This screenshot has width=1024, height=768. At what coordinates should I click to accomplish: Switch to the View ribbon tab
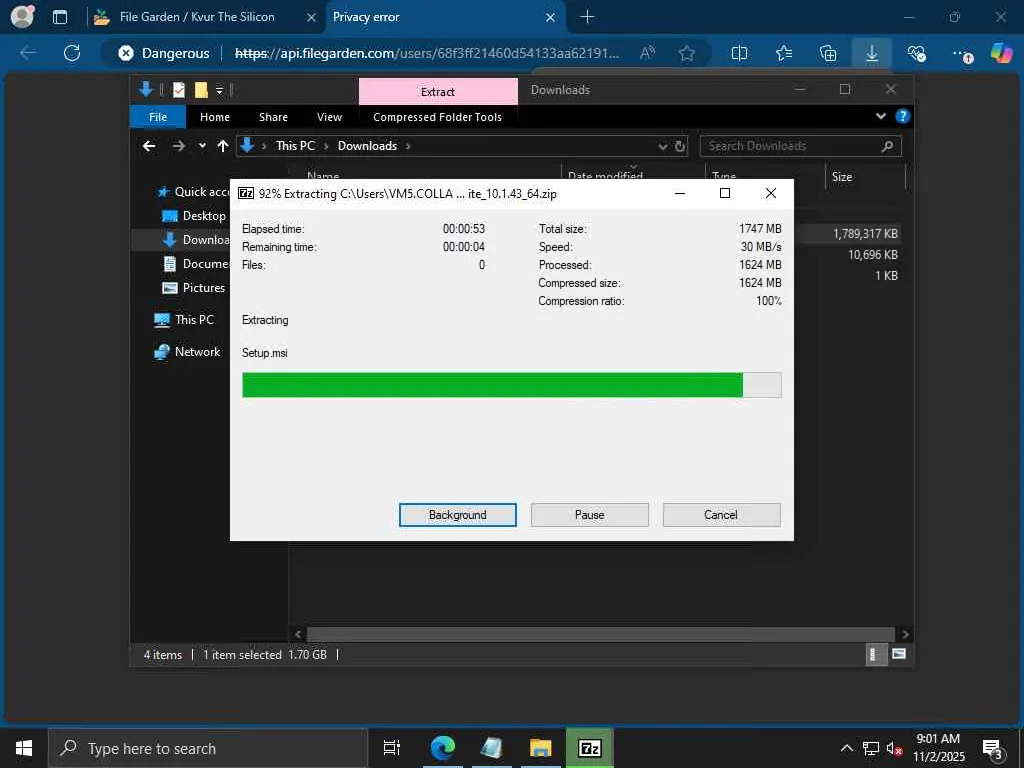(329, 117)
